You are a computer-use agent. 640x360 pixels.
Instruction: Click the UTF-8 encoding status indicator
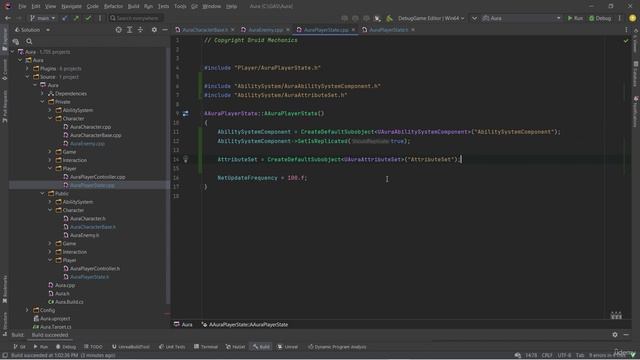pyautogui.click(x=564, y=356)
